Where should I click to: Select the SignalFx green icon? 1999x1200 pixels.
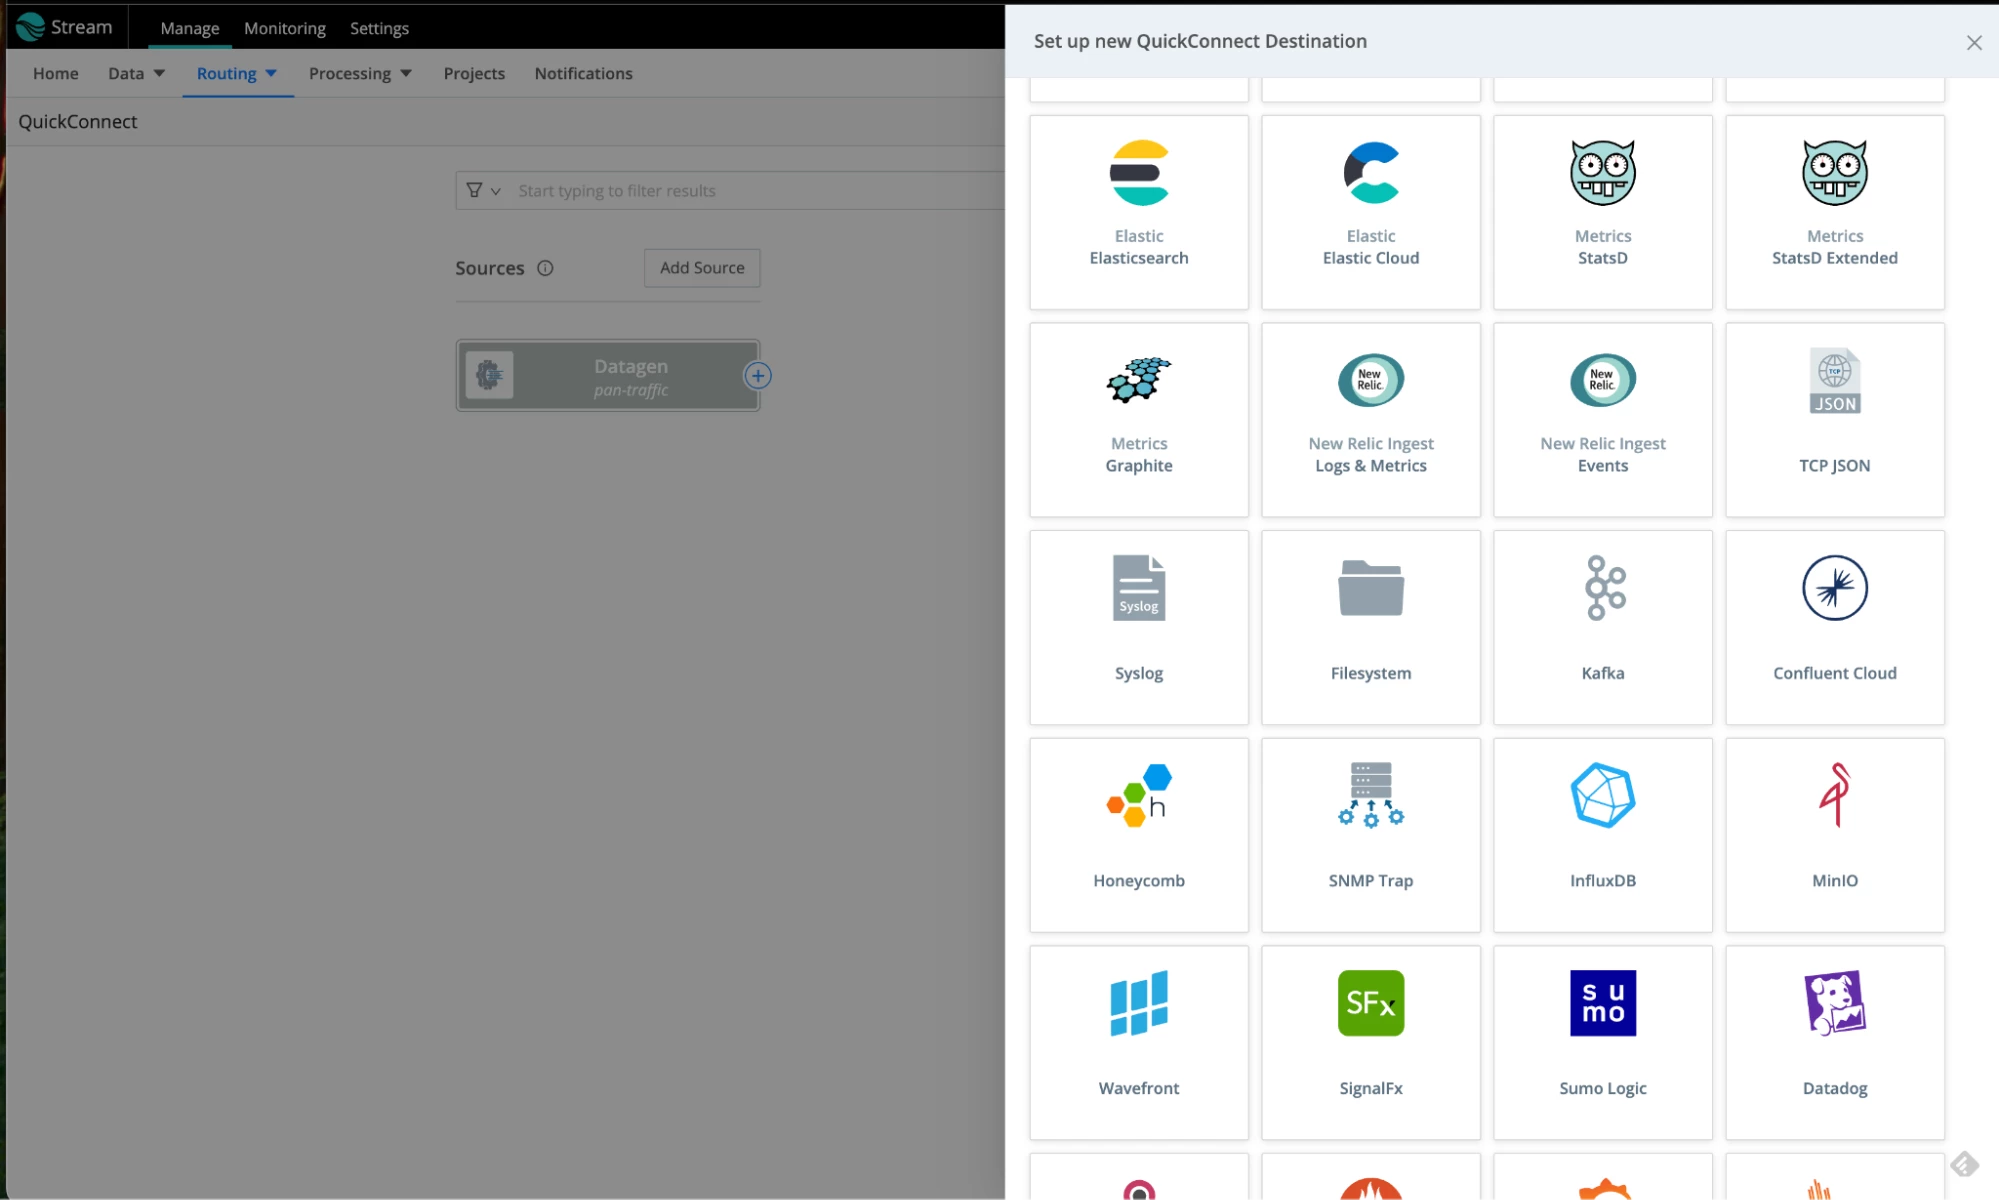coord(1371,1003)
